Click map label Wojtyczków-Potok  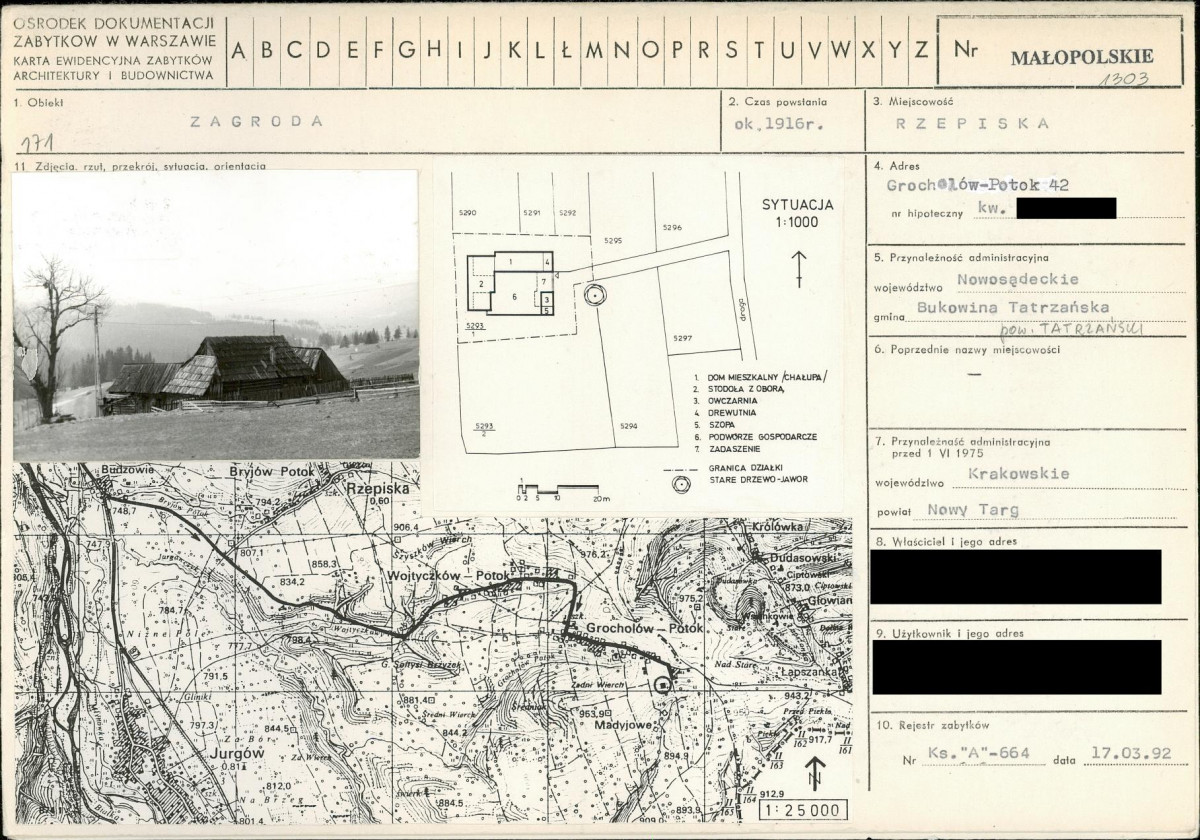pos(447,577)
